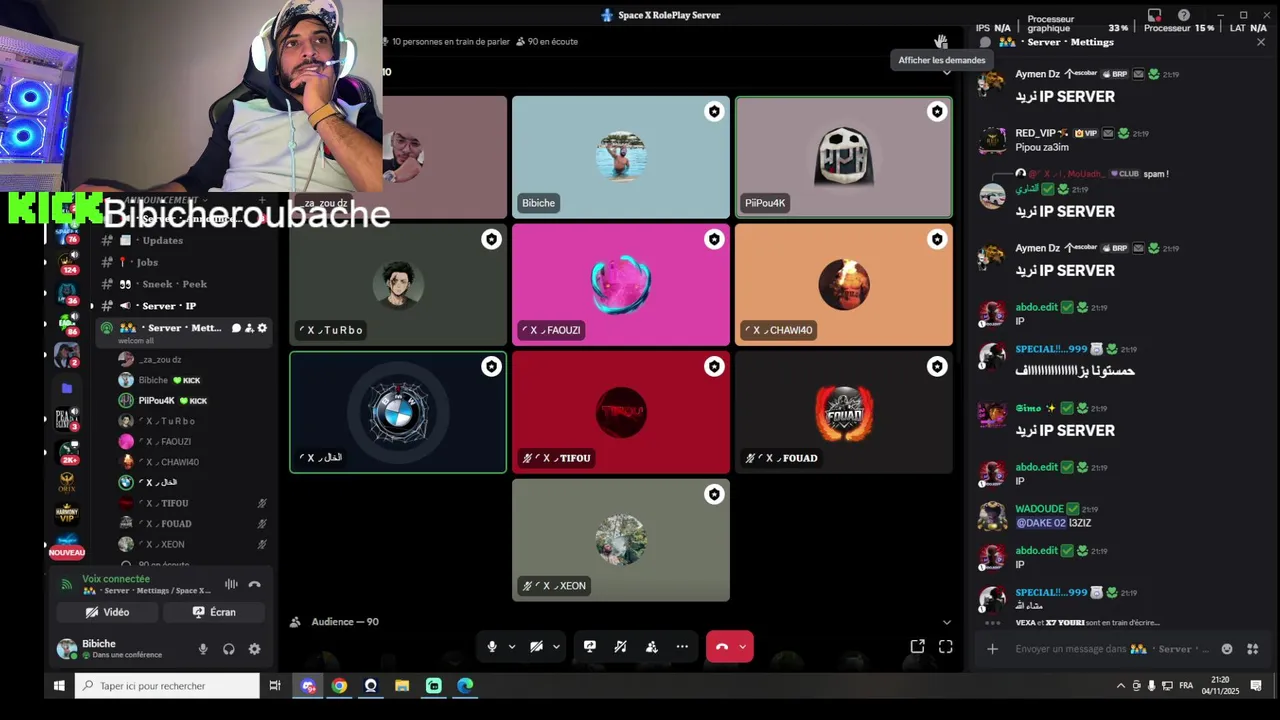Open the Windows notification center
Screen dimensions: 1280x720
pyautogui.click(x=1256, y=686)
